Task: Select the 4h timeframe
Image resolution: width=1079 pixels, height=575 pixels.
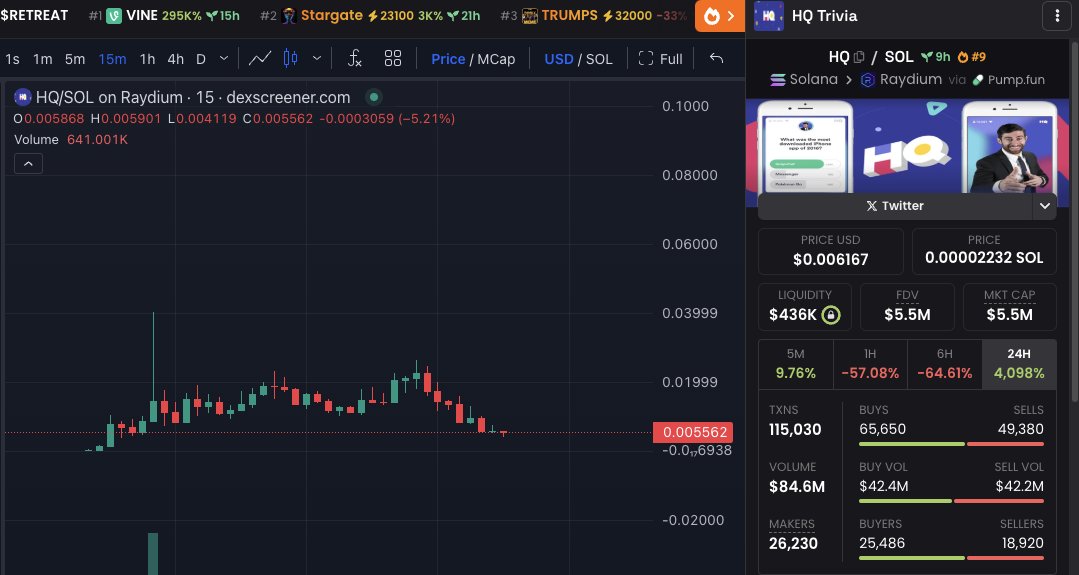Action: (x=175, y=59)
